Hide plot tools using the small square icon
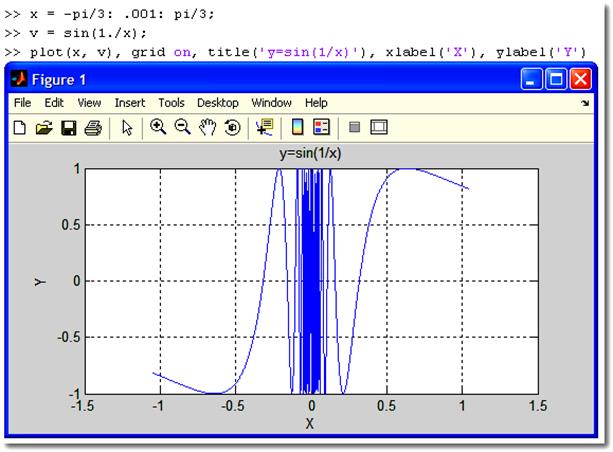The width and height of the screenshot is (613, 452). pyautogui.click(x=354, y=127)
